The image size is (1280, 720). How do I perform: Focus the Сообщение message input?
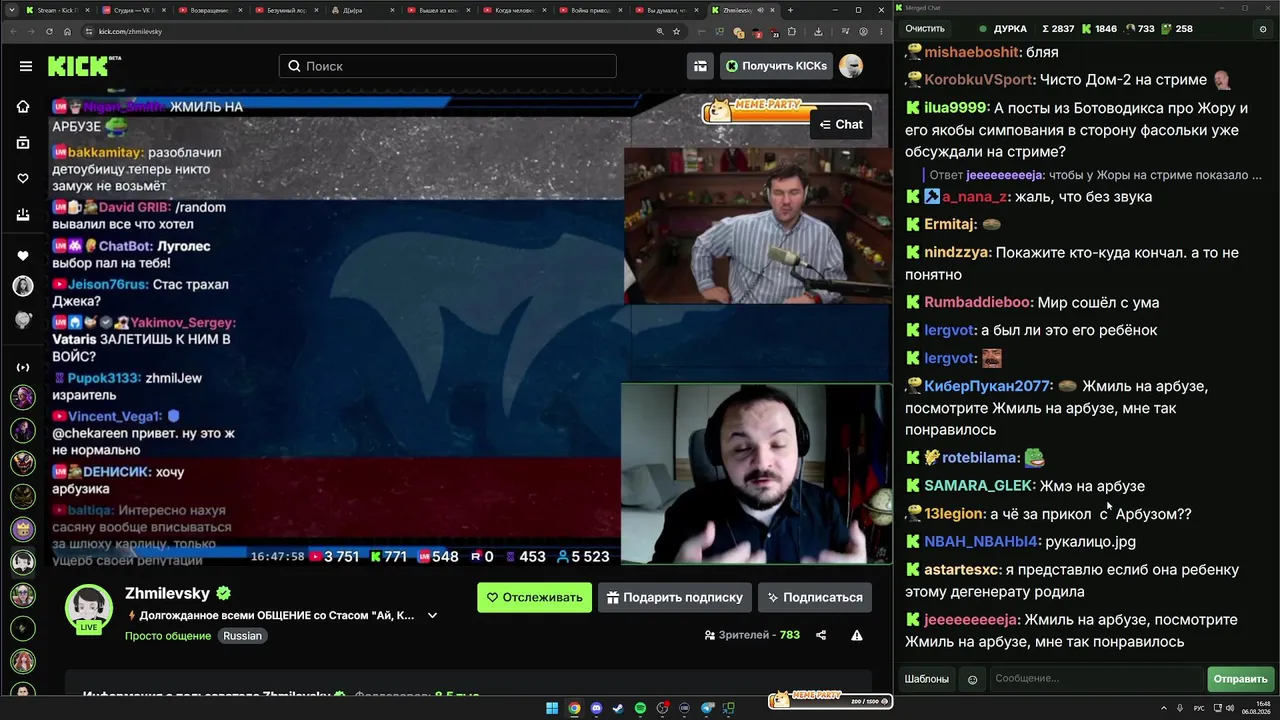point(1097,679)
